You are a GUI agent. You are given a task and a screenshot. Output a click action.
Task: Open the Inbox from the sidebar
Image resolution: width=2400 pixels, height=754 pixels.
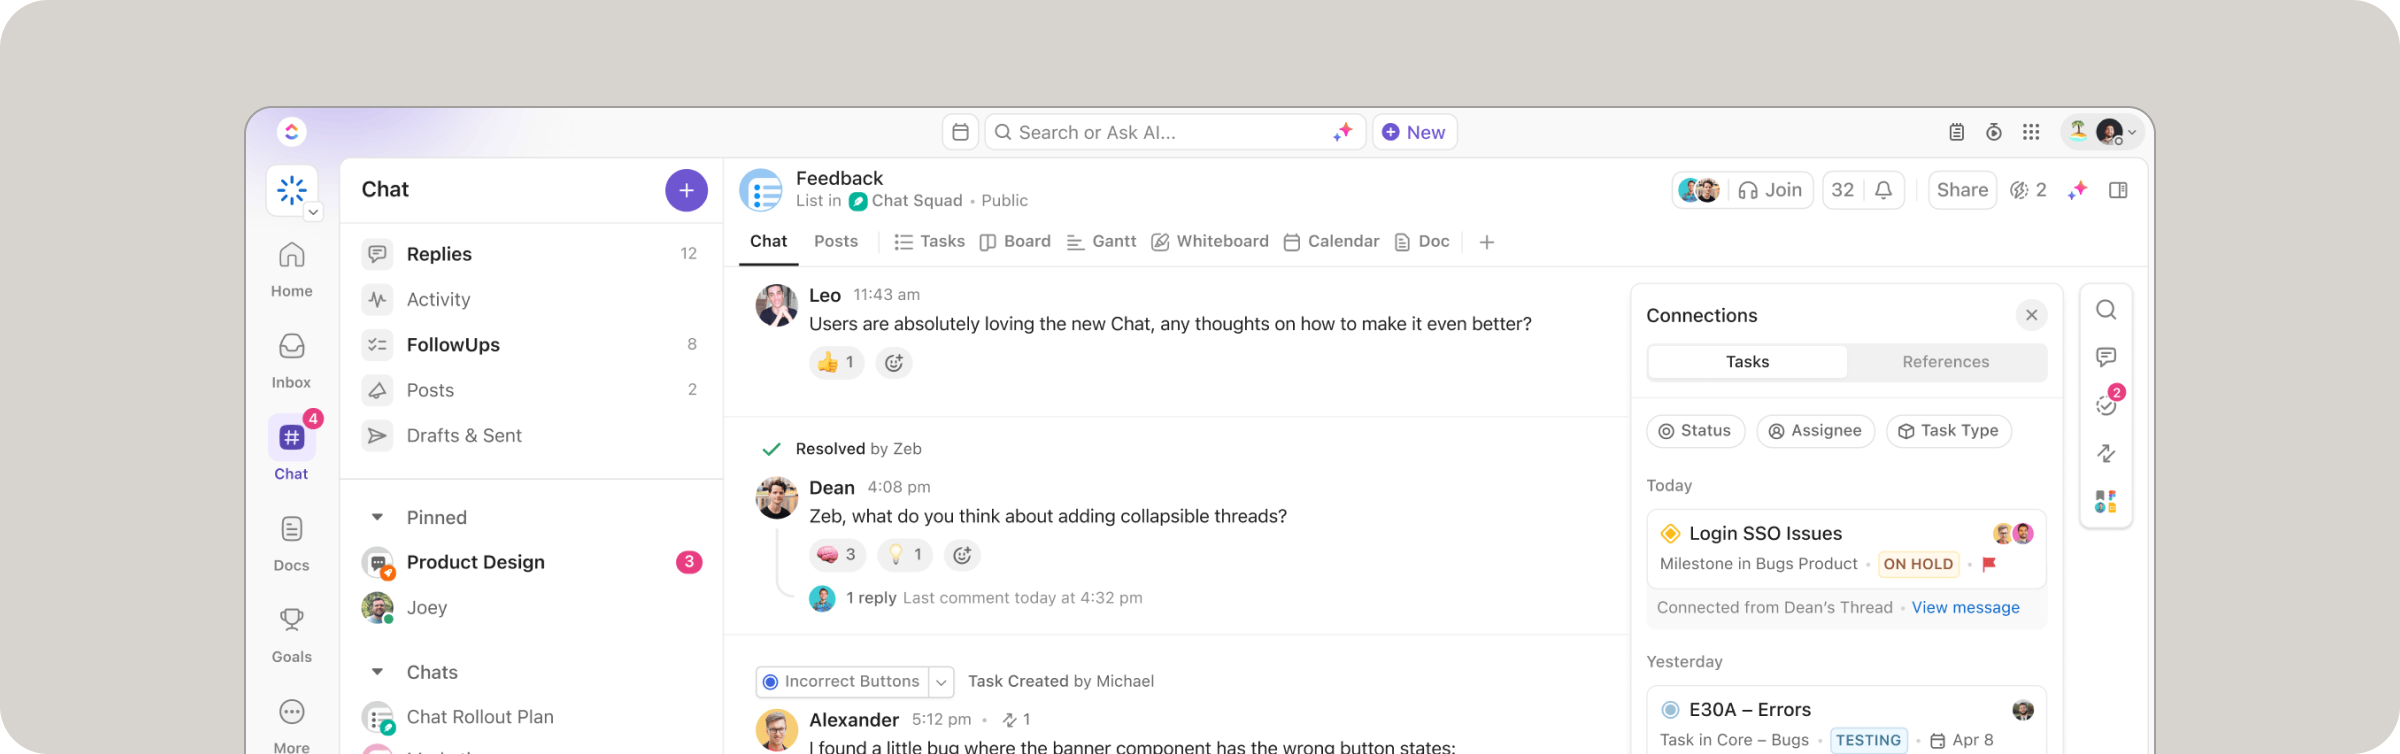tap(291, 360)
